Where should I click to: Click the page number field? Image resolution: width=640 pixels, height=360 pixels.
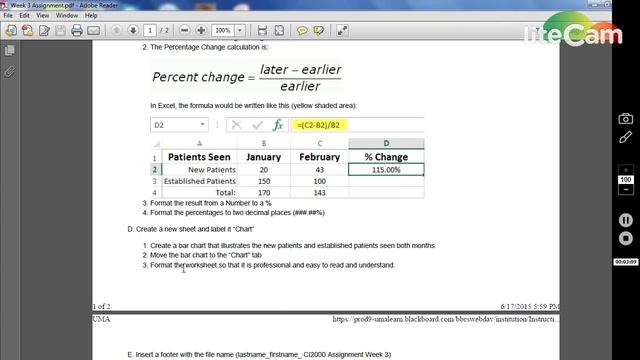150,31
